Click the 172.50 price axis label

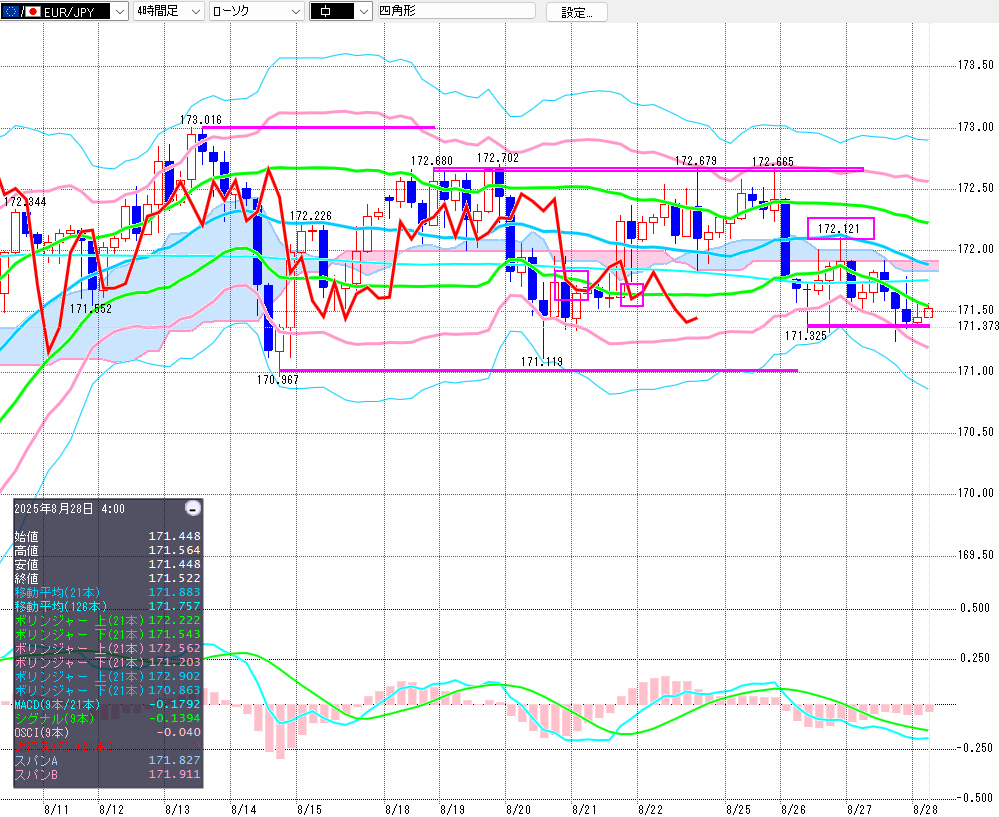pyautogui.click(x=975, y=188)
